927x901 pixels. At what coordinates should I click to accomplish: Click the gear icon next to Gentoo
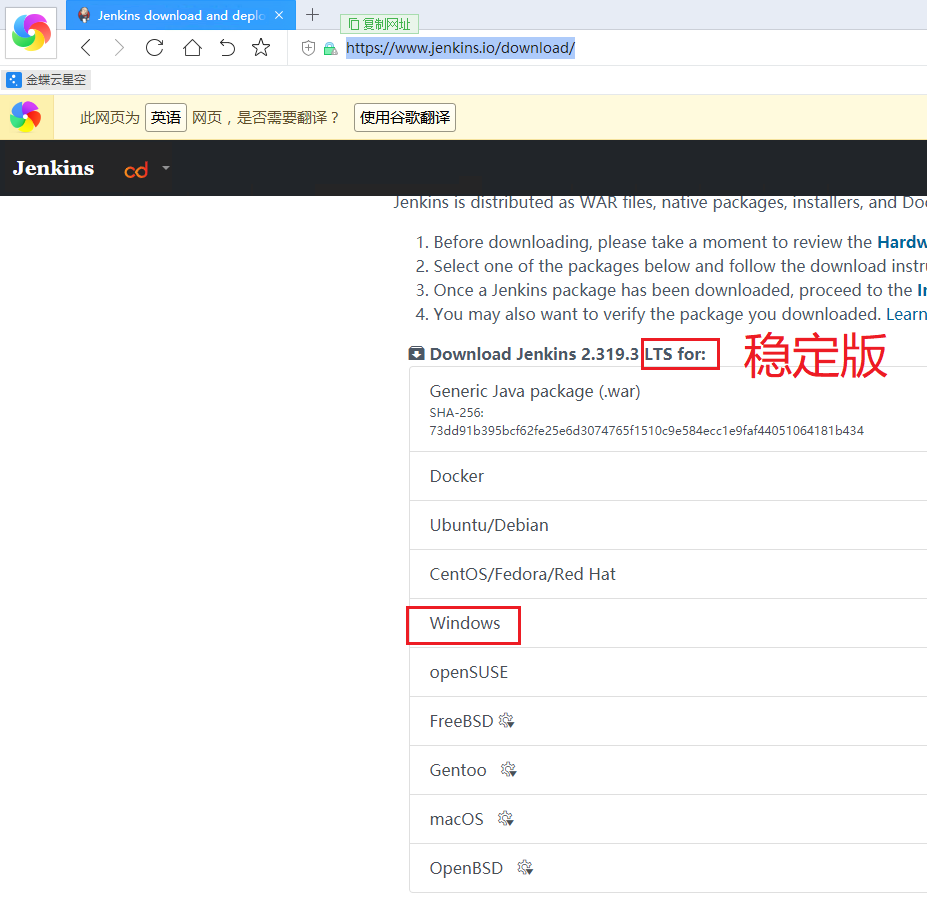point(508,770)
